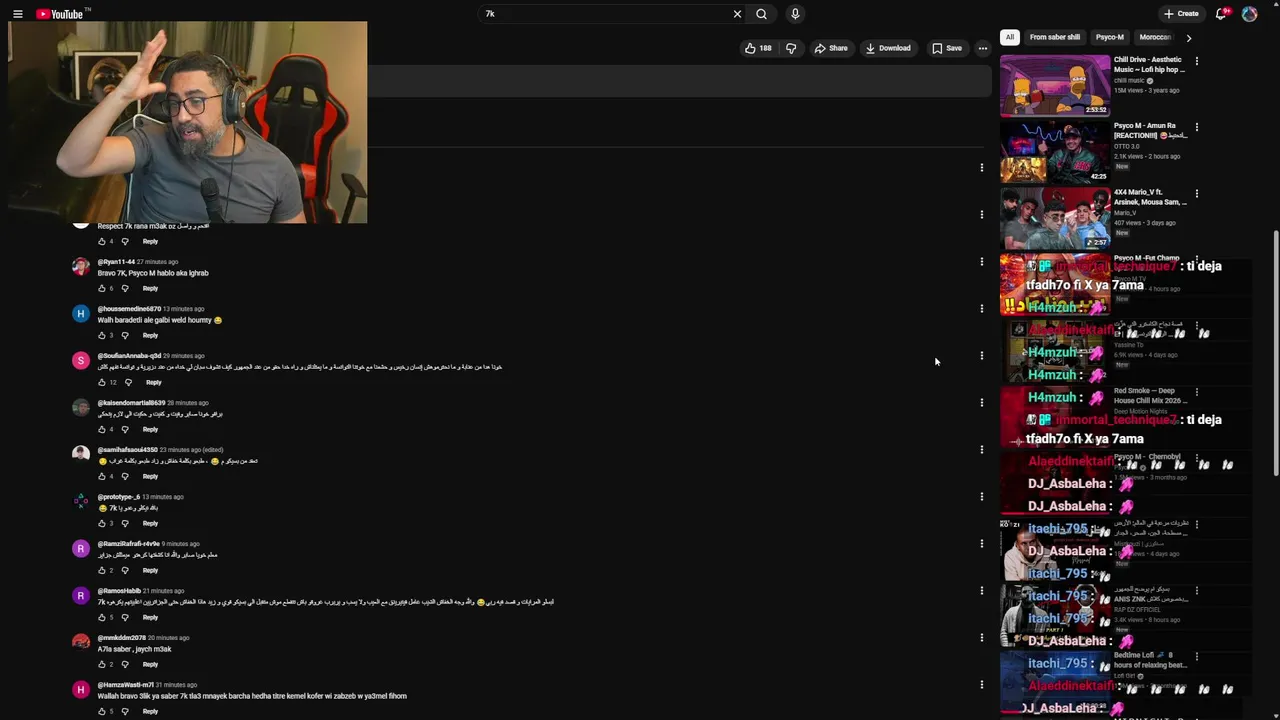This screenshot has width=1280, height=720.
Task: Save the video to a playlist
Action: 946,48
